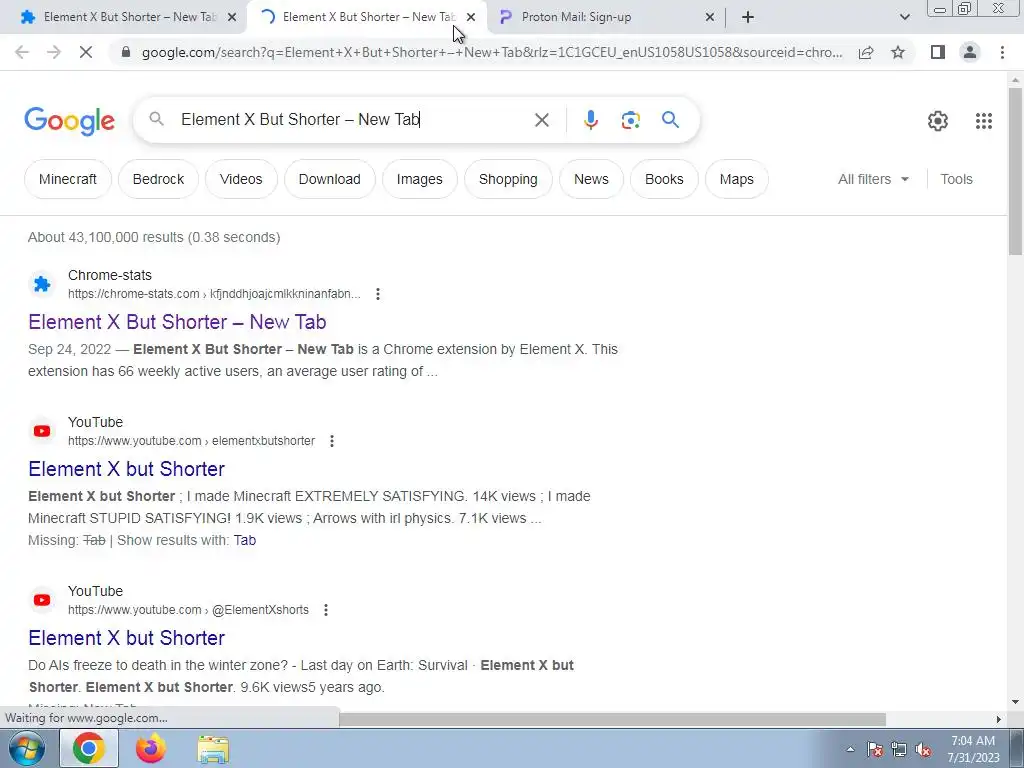Close the loading Element X But Shorter tab

[471, 17]
